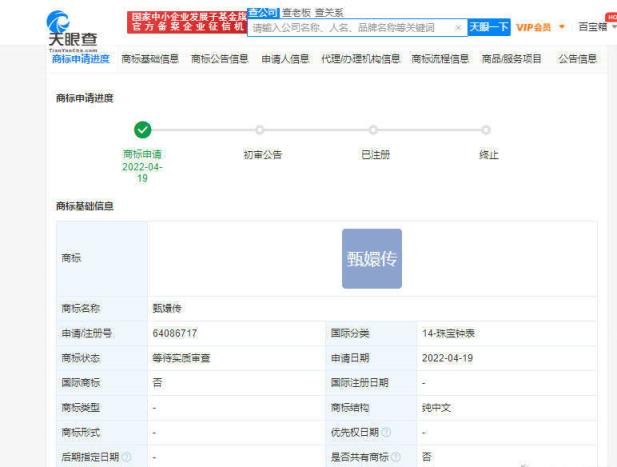The image size is (617, 467).
Task: Switch to 公告信息 tab
Action: click(577, 59)
